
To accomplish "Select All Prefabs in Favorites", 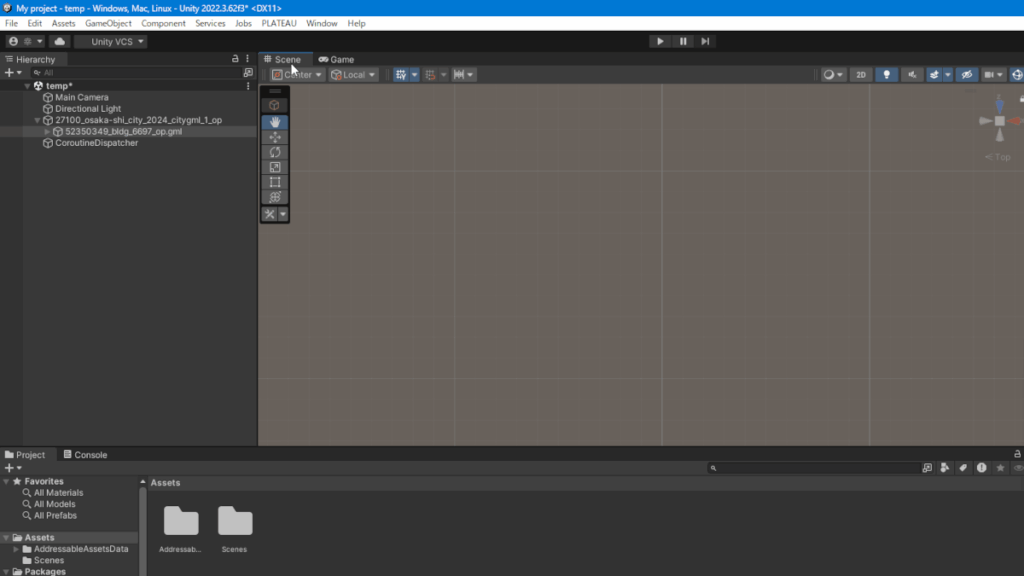I will (55, 516).
